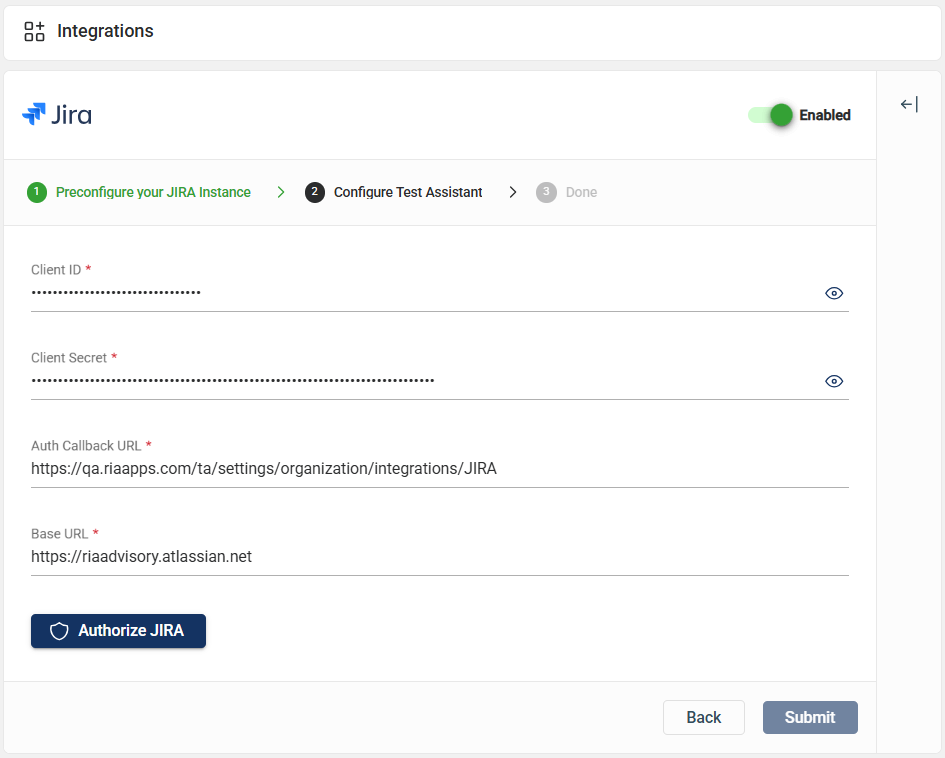This screenshot has height=758, width=945.
Task: Click chevron after Preconfigure your JIRA Instance
Action: 281,192
